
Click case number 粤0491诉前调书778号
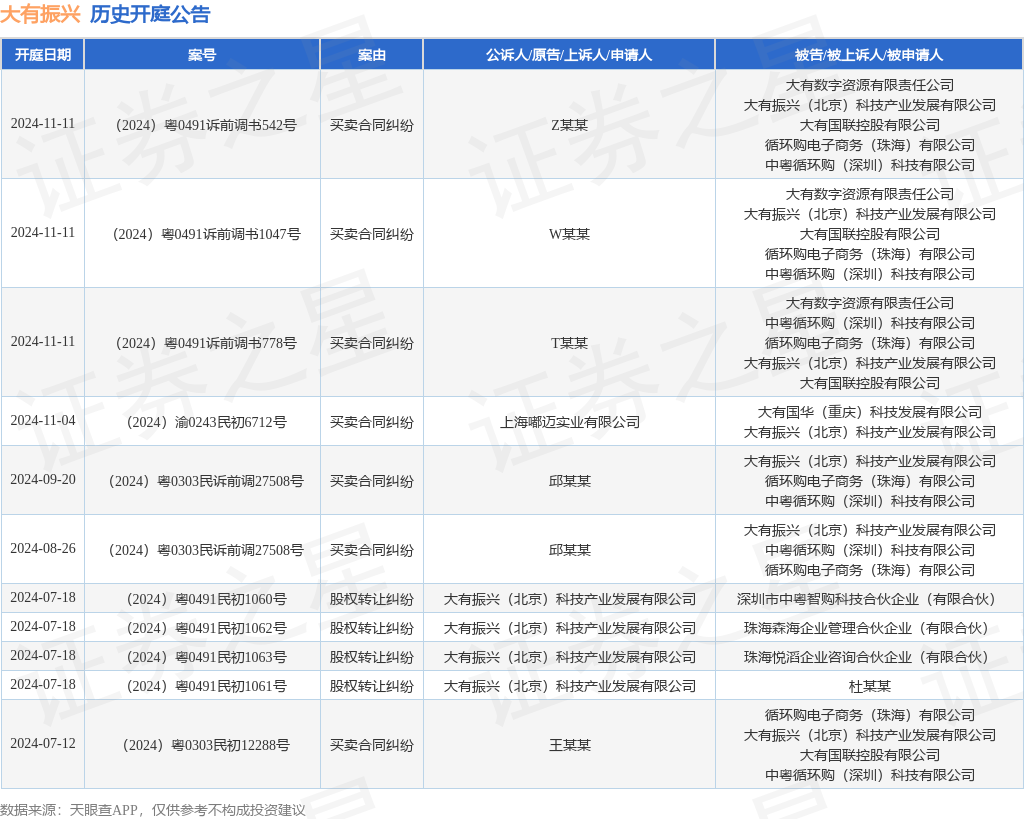pyautogui.click(x=206, y=343)
